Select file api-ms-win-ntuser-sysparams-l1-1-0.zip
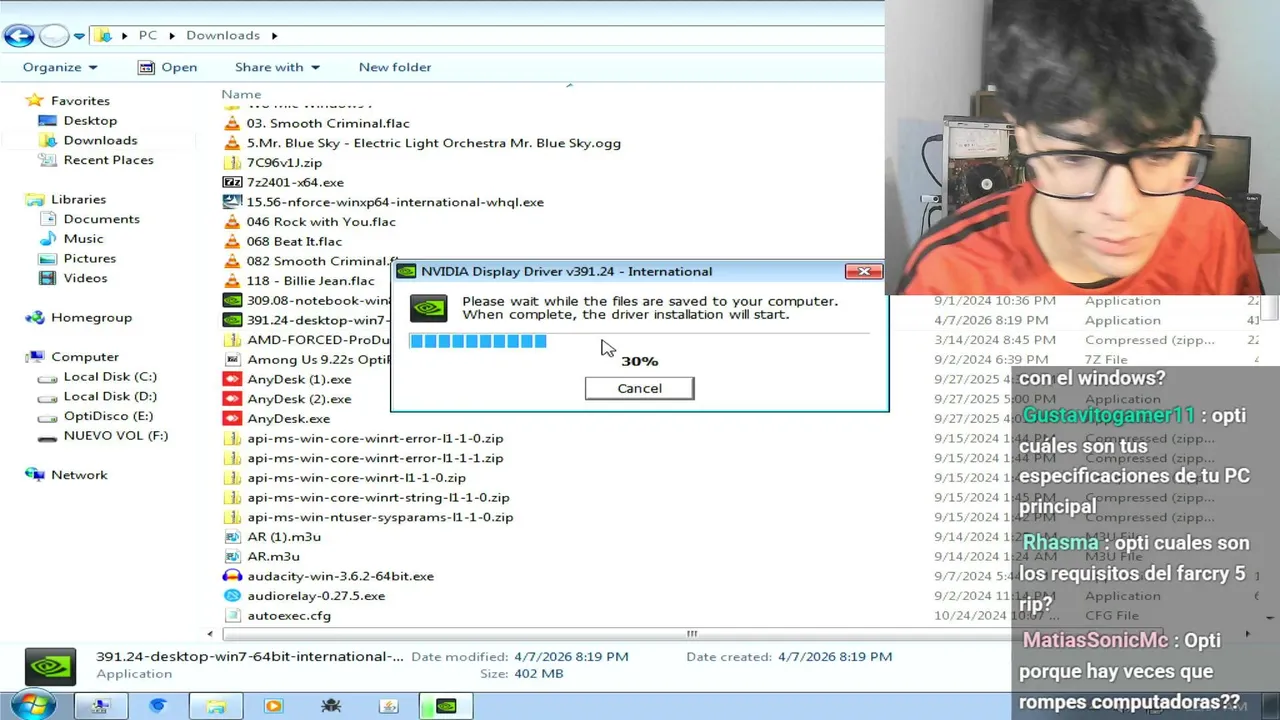1280x720 pixels. tap(380, 517)
